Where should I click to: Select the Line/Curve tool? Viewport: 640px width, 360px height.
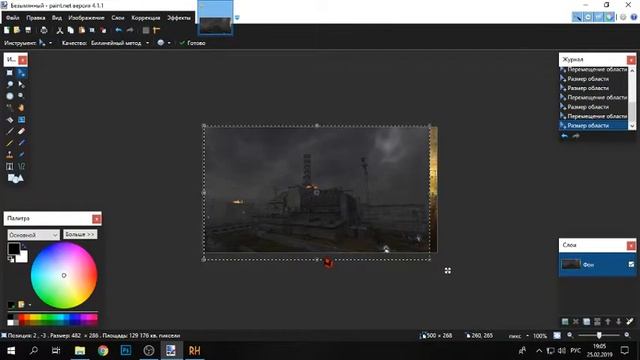coord(21,166)
